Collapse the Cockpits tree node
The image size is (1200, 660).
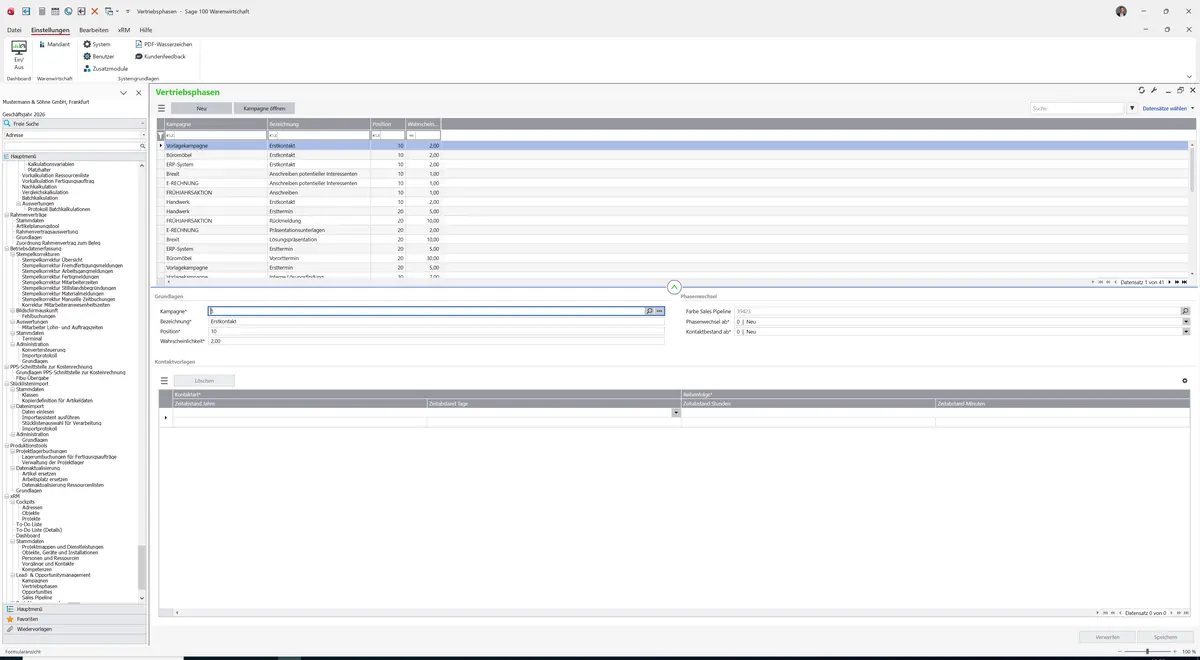12,502
